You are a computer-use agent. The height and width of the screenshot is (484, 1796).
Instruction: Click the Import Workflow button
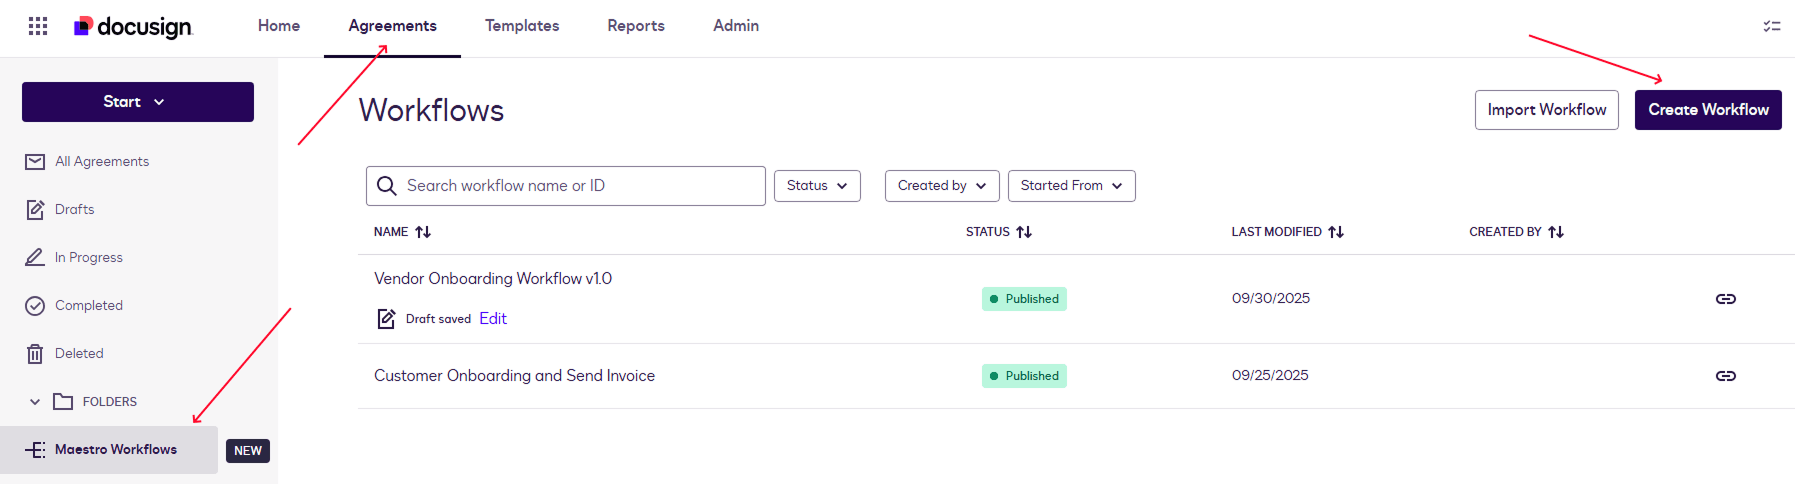click(1546, 110)
